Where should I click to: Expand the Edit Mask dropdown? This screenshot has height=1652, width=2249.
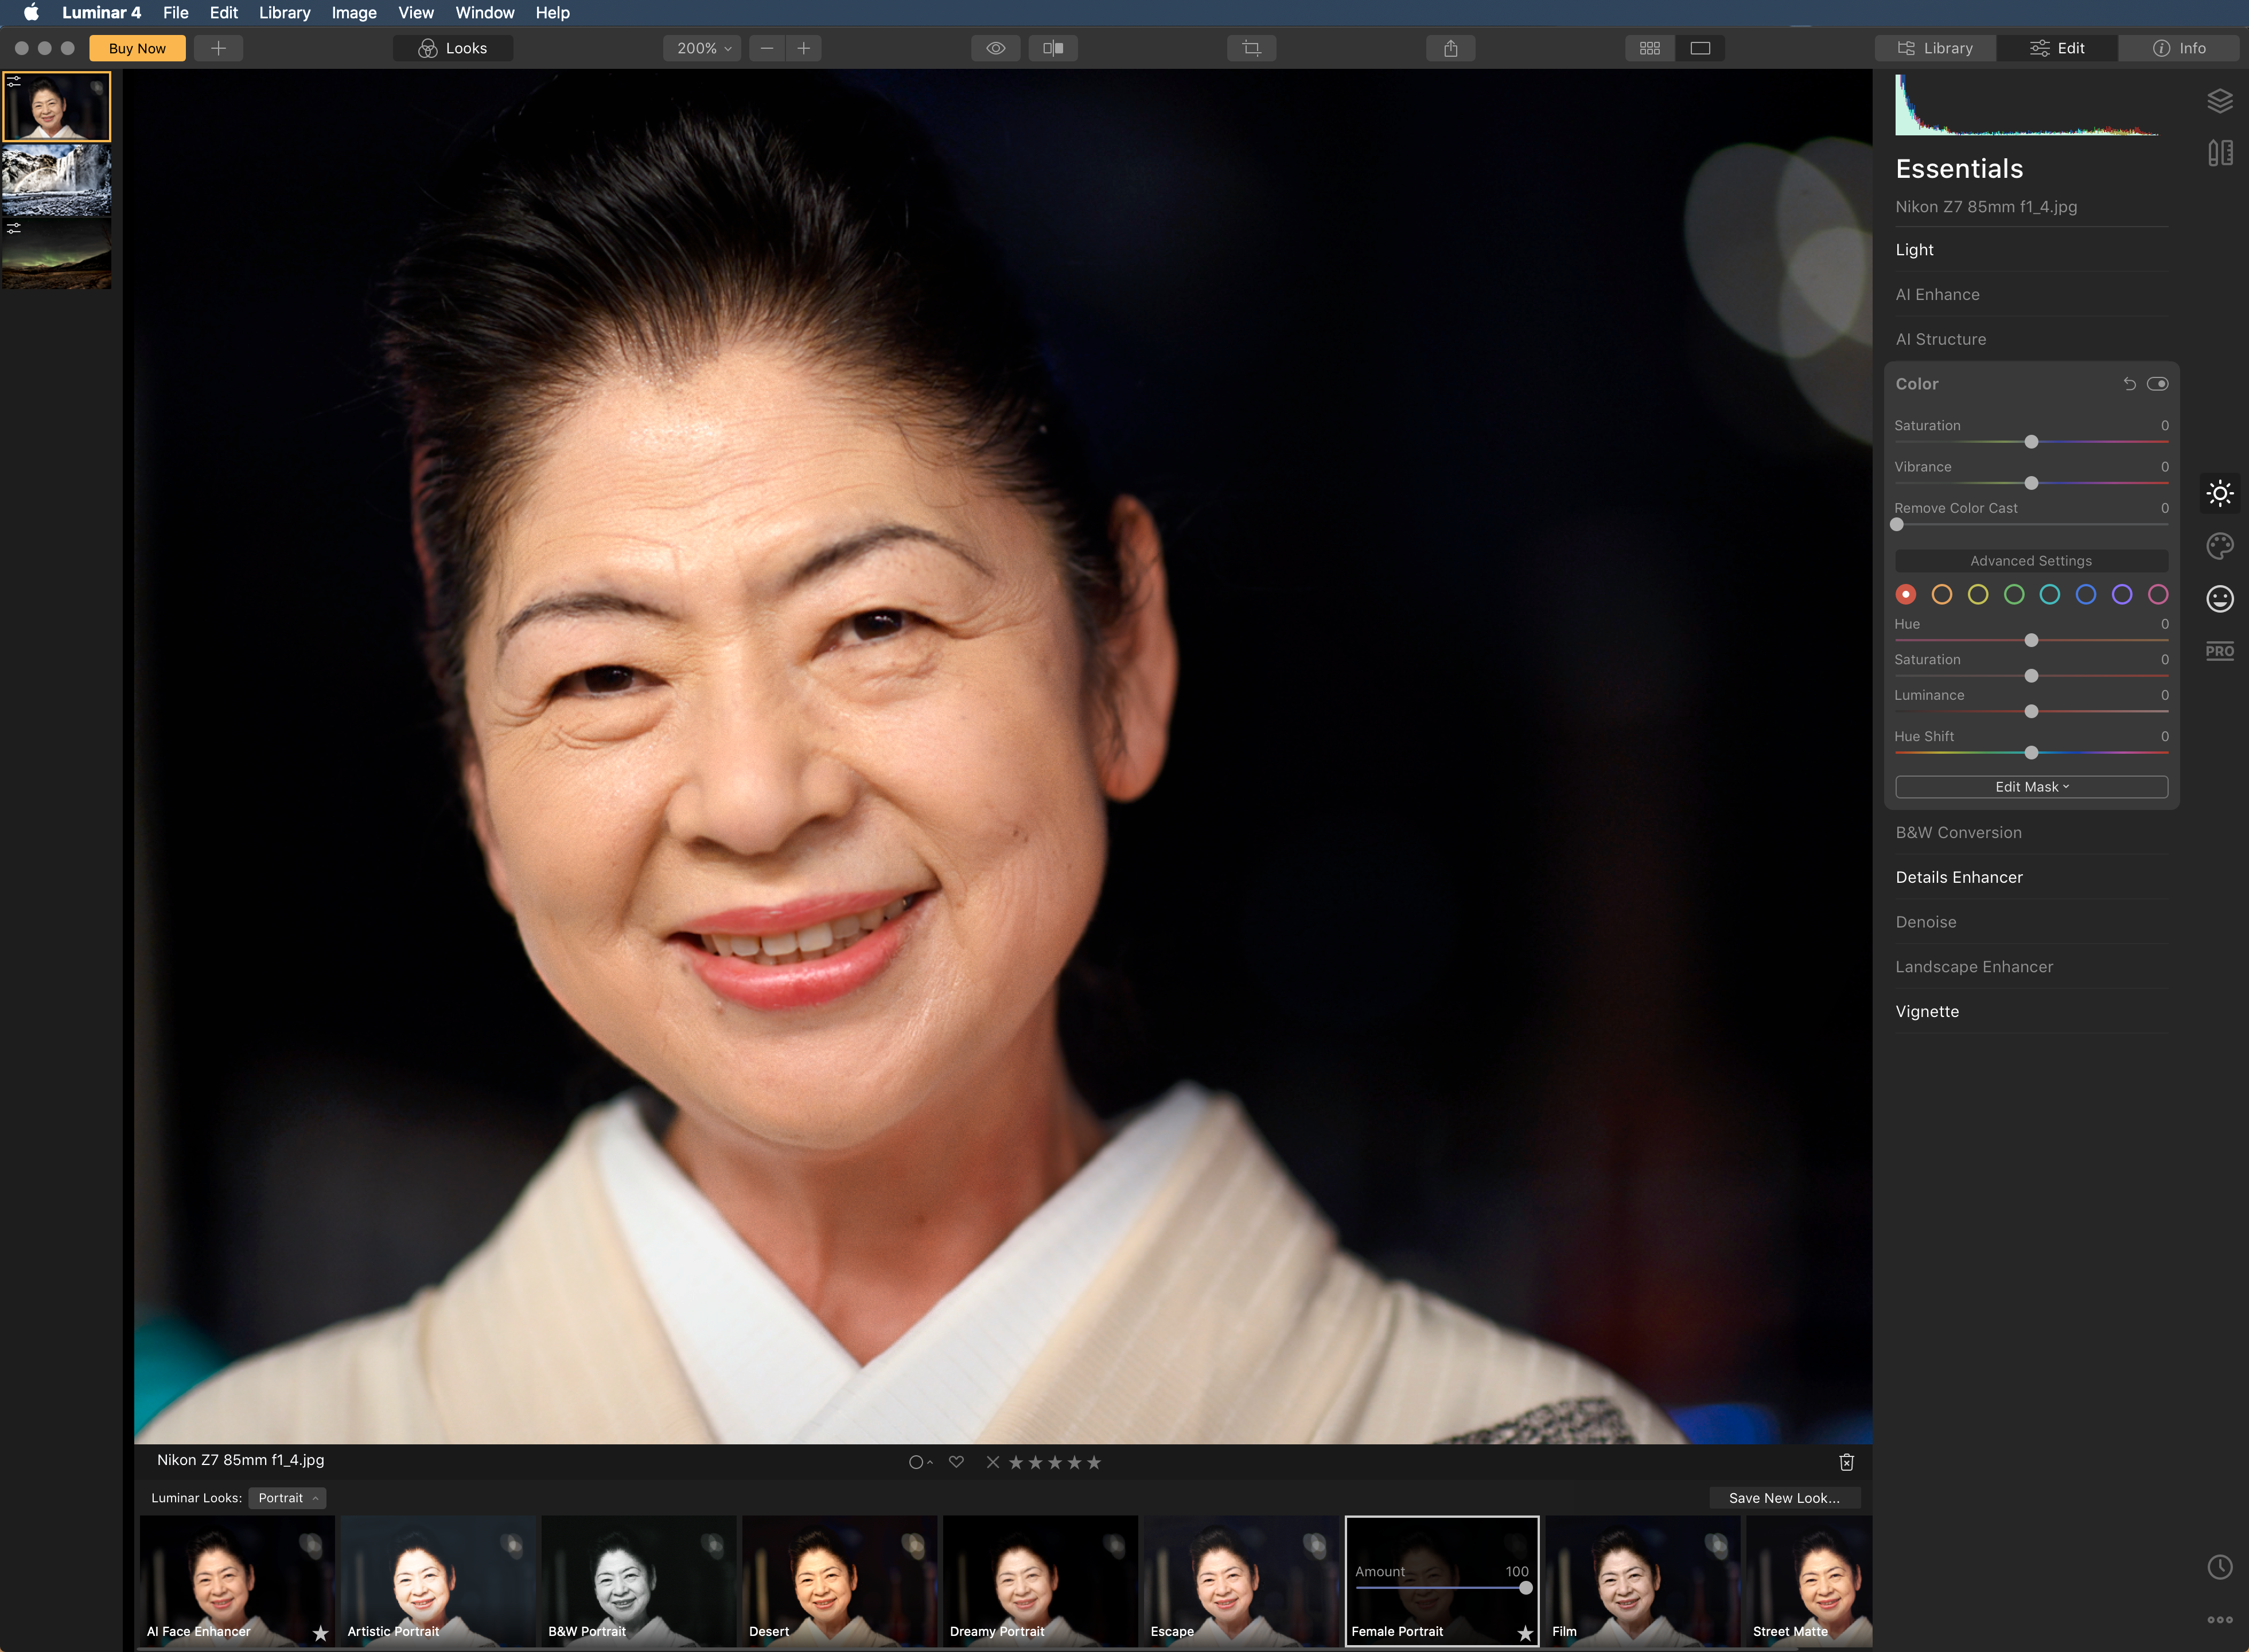click(2031, 787)
